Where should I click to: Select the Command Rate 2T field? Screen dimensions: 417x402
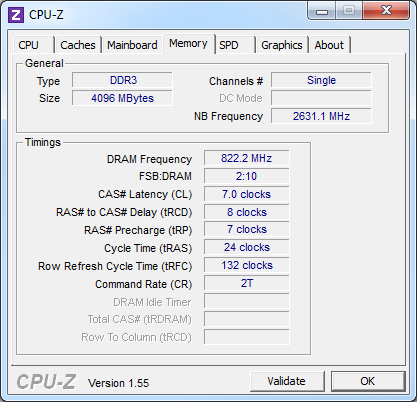pos(247,283)
